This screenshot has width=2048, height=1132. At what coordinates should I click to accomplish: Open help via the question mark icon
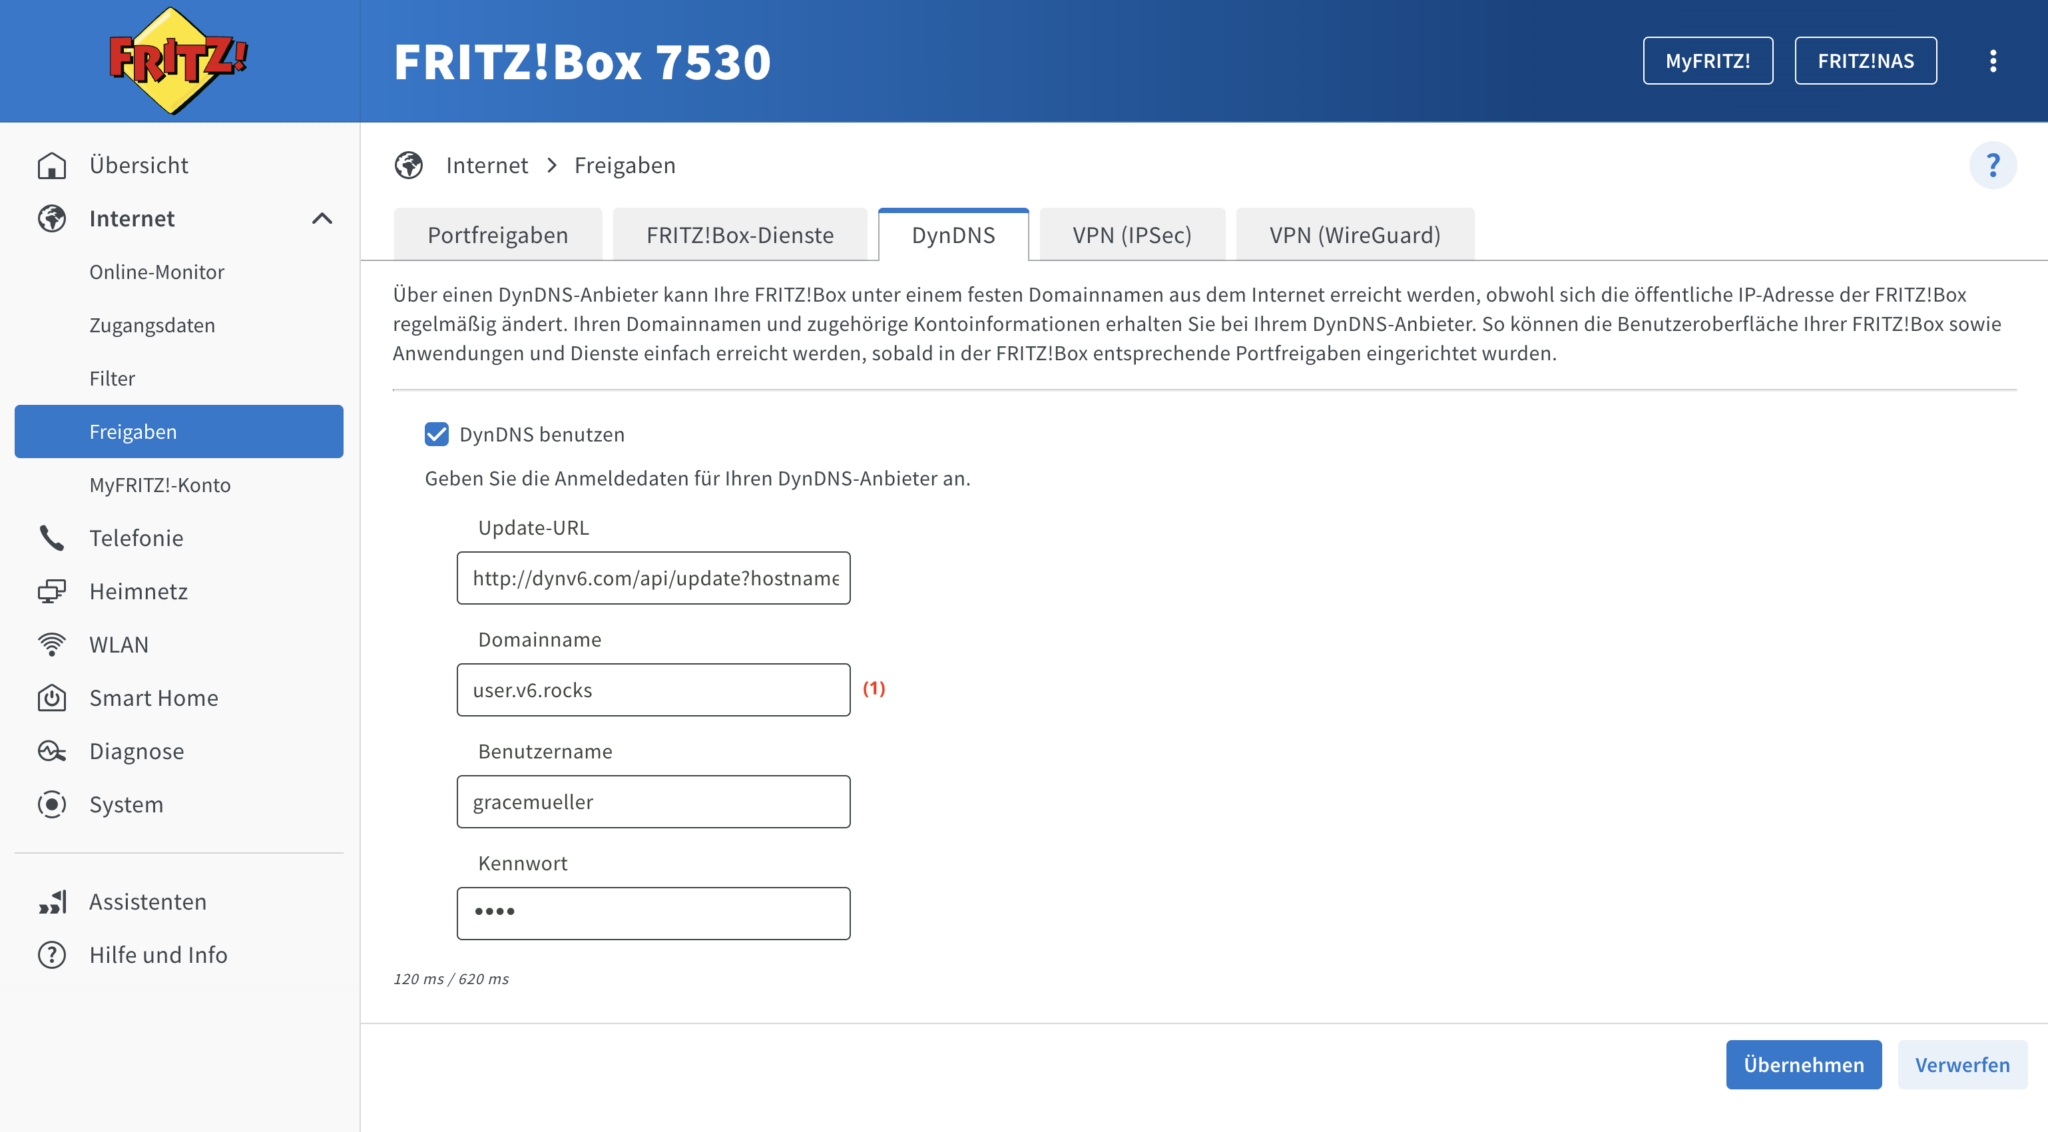coord(1994,165)
